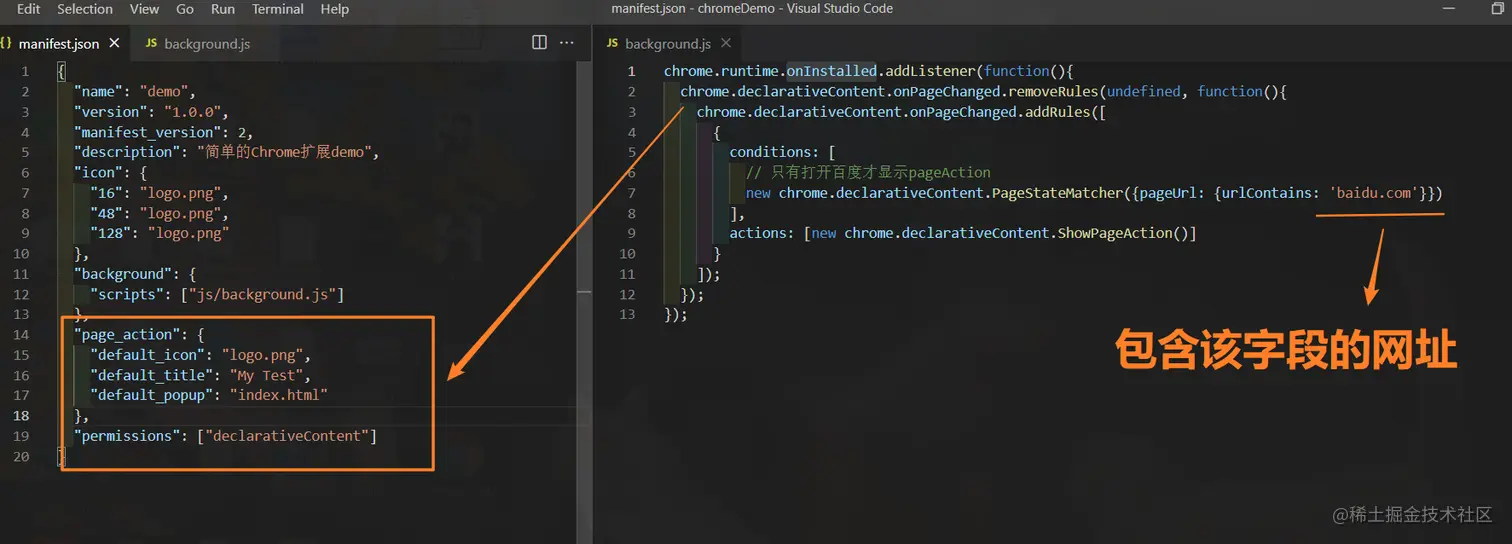Click the onInstalled identifier in background.js
Screen dimensions: 1512x544
pos(832,71)
